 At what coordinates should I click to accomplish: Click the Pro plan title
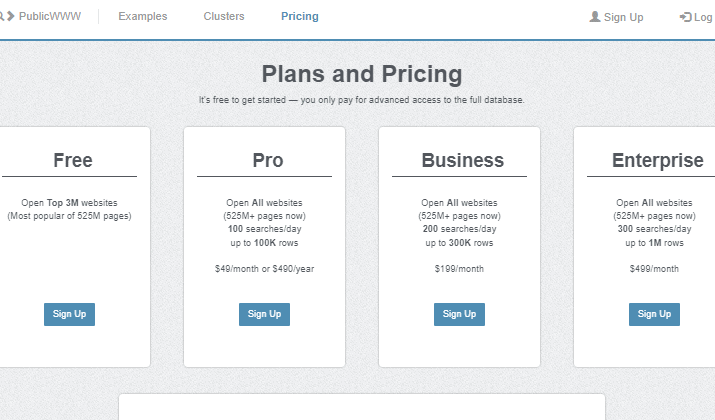tap(268, 161)
